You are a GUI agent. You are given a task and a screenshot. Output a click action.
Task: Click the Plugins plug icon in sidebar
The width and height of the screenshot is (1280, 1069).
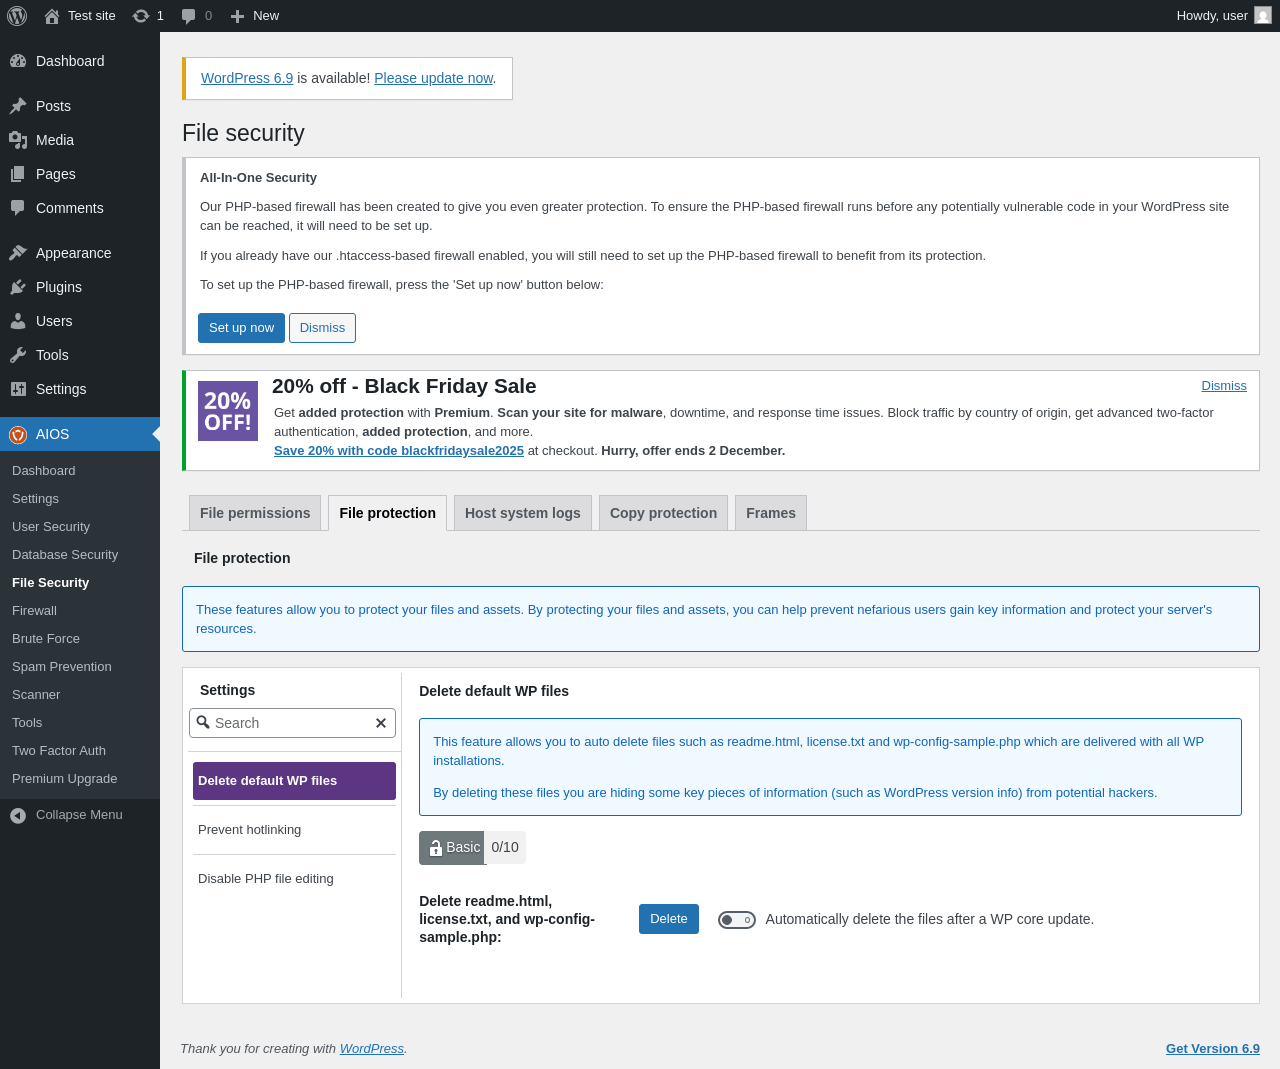pyautogui.click(x=18, y=287)
